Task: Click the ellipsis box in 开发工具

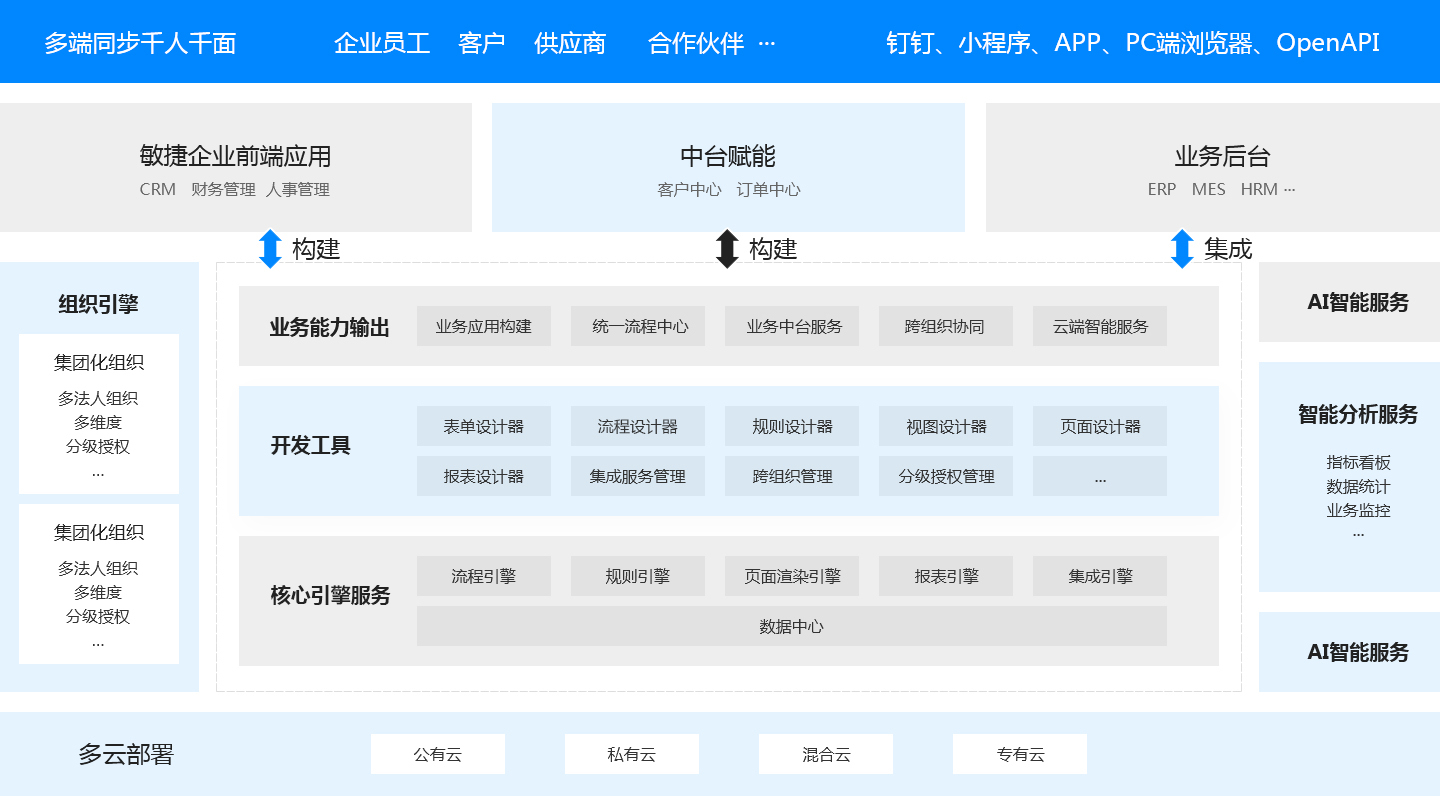Action: (x=1100, y=476)
